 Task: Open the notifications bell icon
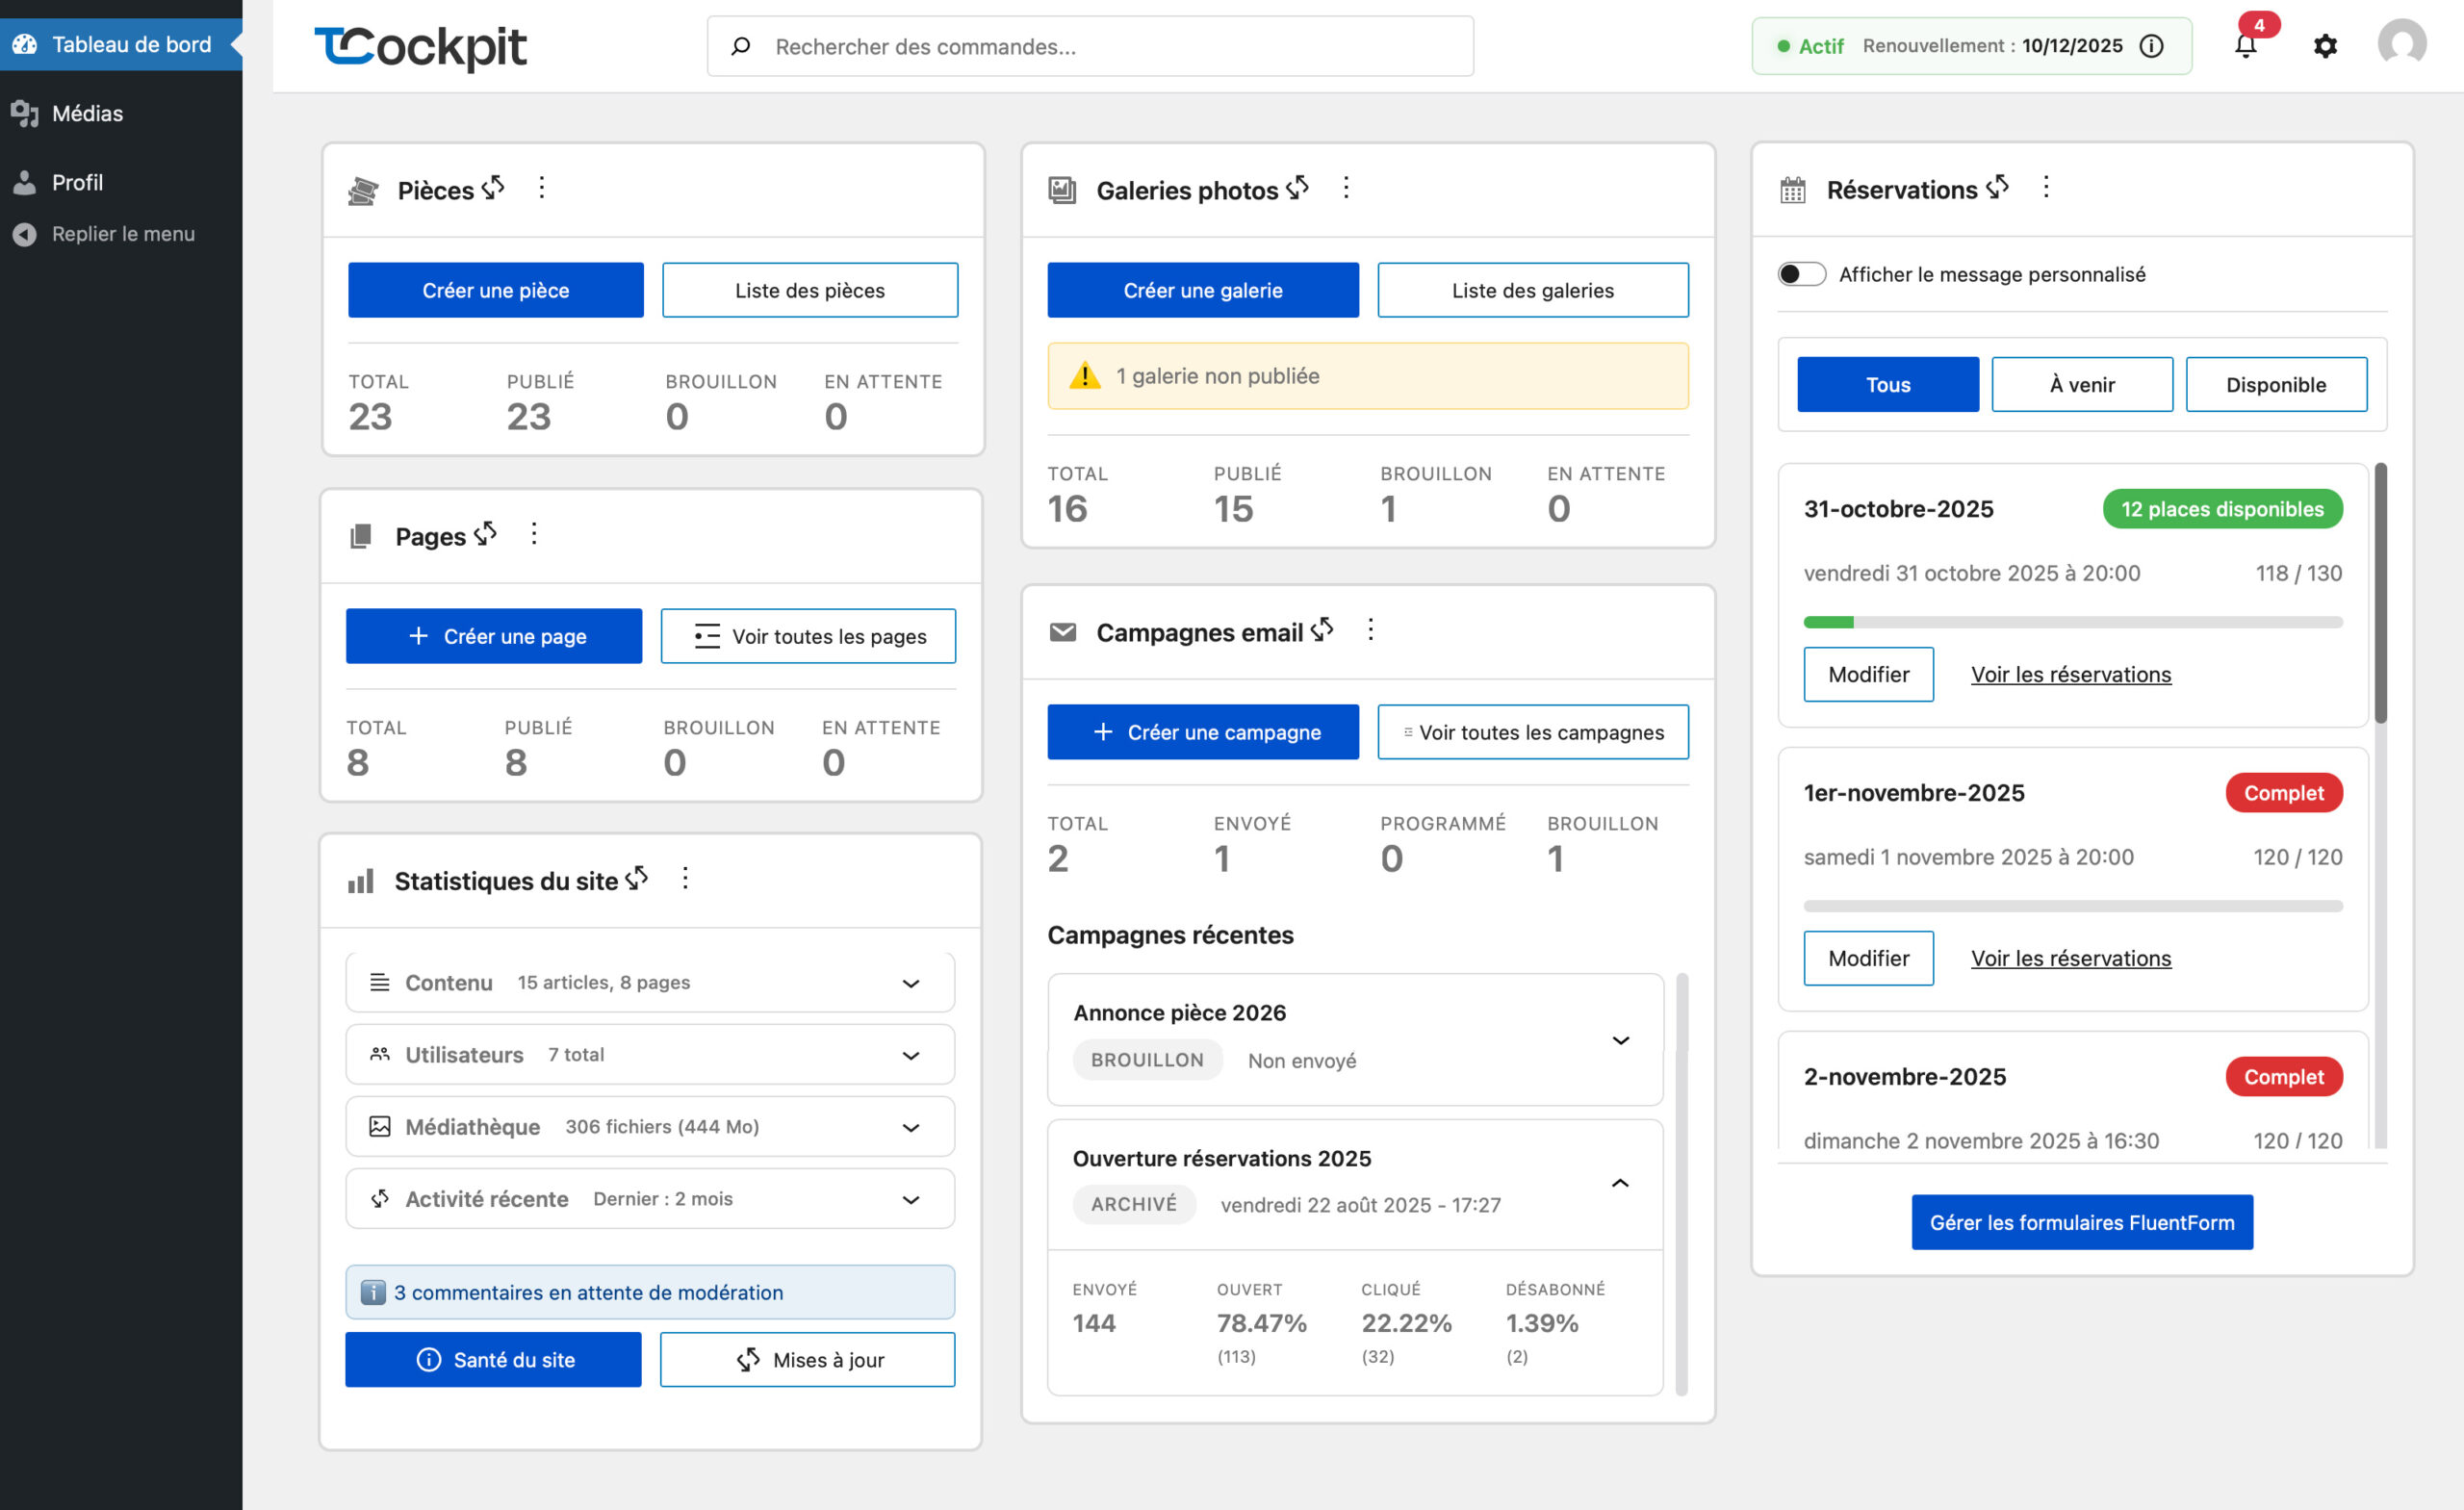click(x=2245, y=46)
